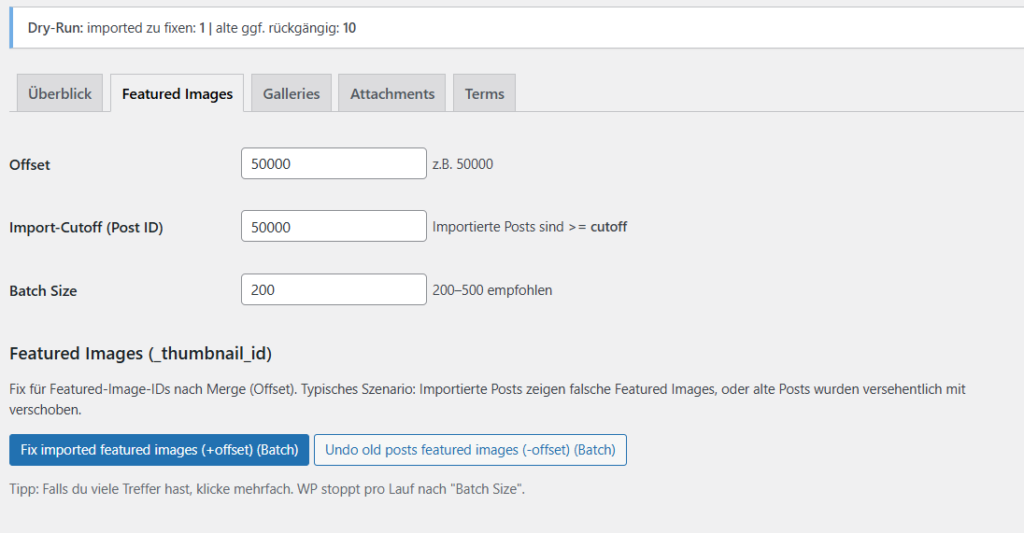Focus the Import-Cutoff (Post ID) field
This screenshot has width=1024, height=533.
pyautogui.click(x=334, y=227)
